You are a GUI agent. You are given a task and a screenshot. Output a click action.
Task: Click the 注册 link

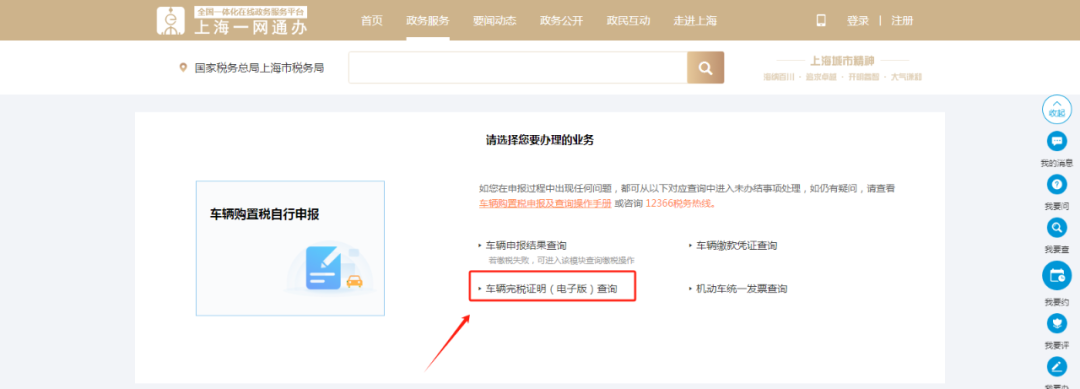coord(902,21)
